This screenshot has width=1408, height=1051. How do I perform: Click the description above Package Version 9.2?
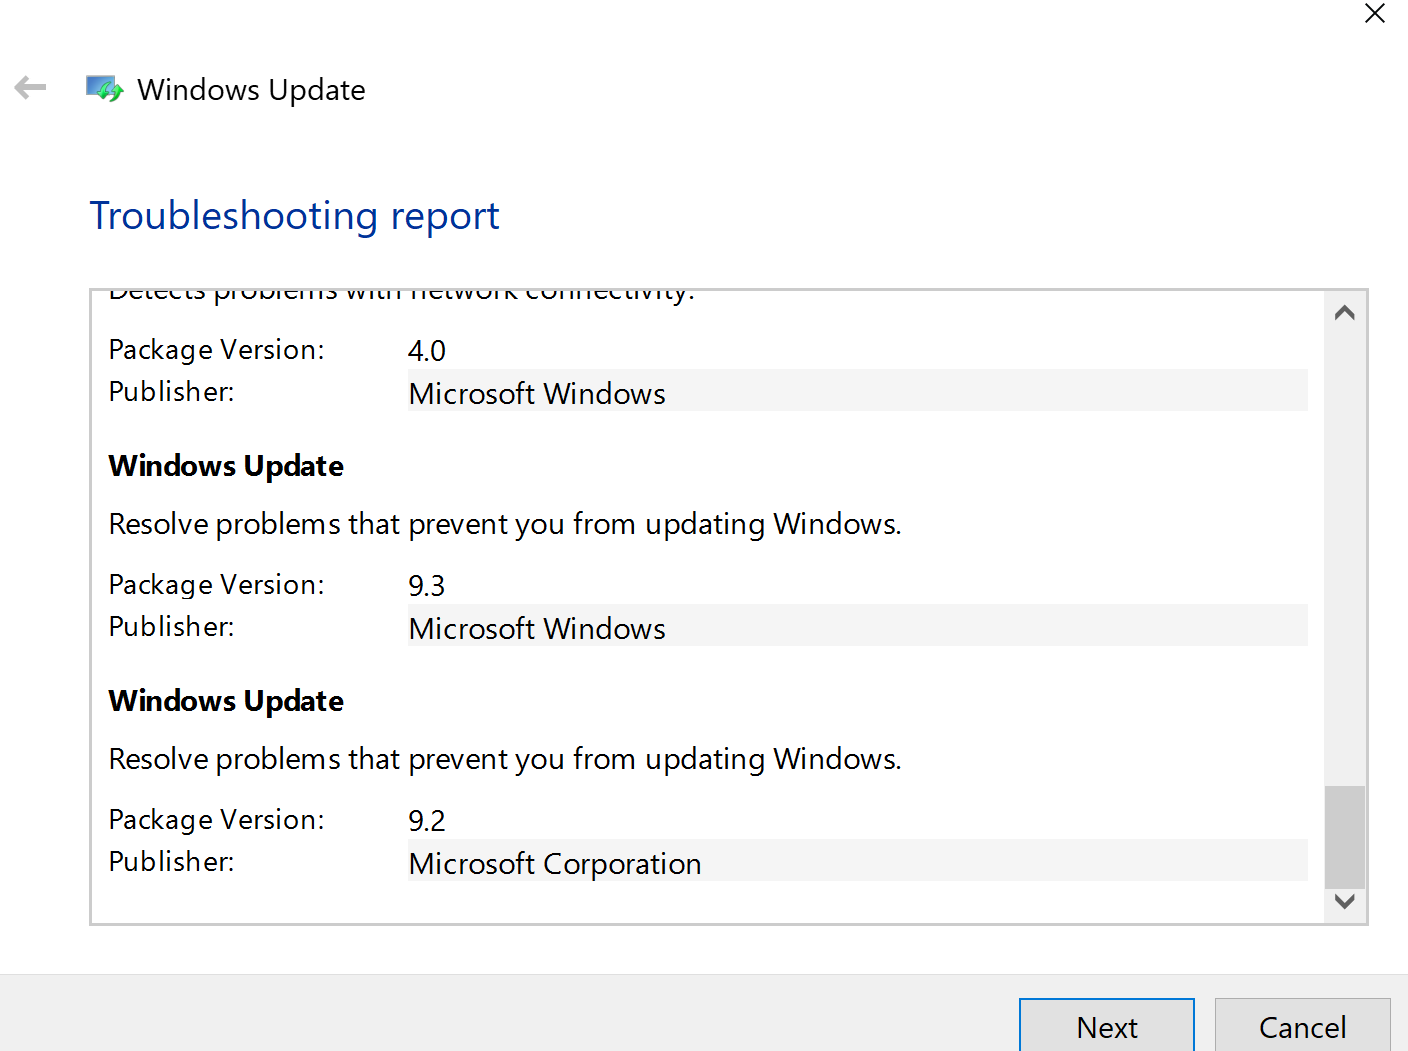505,759
